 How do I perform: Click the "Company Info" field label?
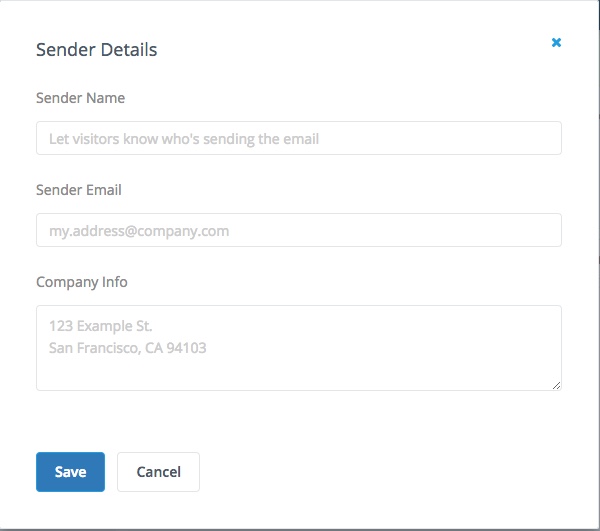click(x=82, y=282)
